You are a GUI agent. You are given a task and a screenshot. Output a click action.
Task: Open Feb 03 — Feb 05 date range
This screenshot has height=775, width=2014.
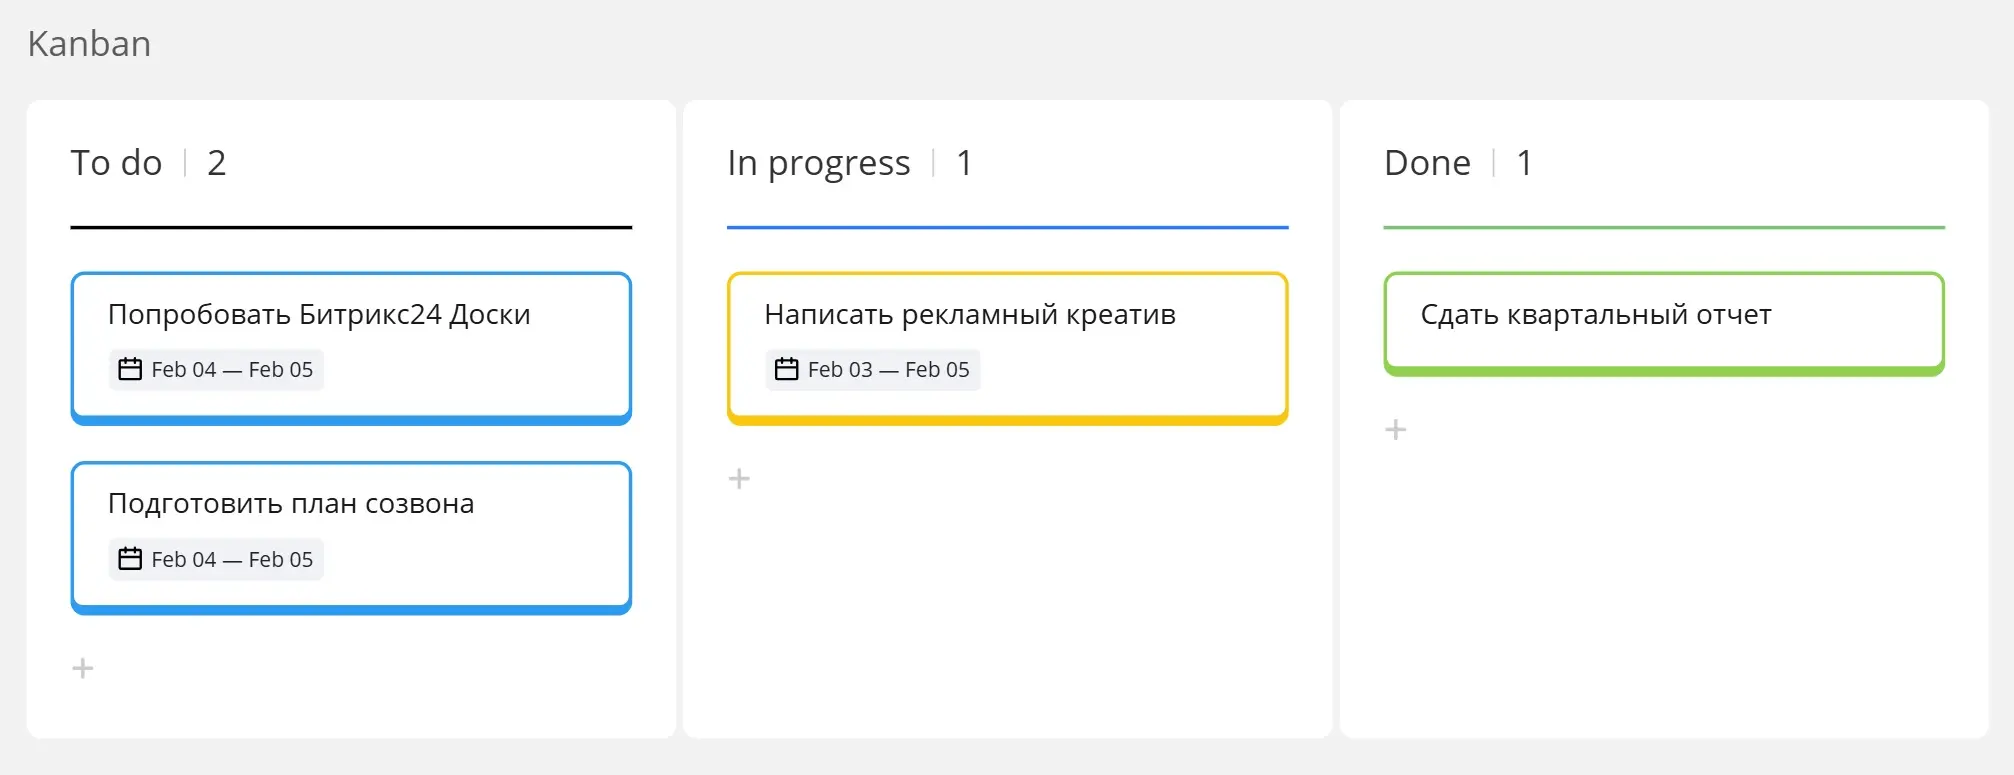point(873,370)
